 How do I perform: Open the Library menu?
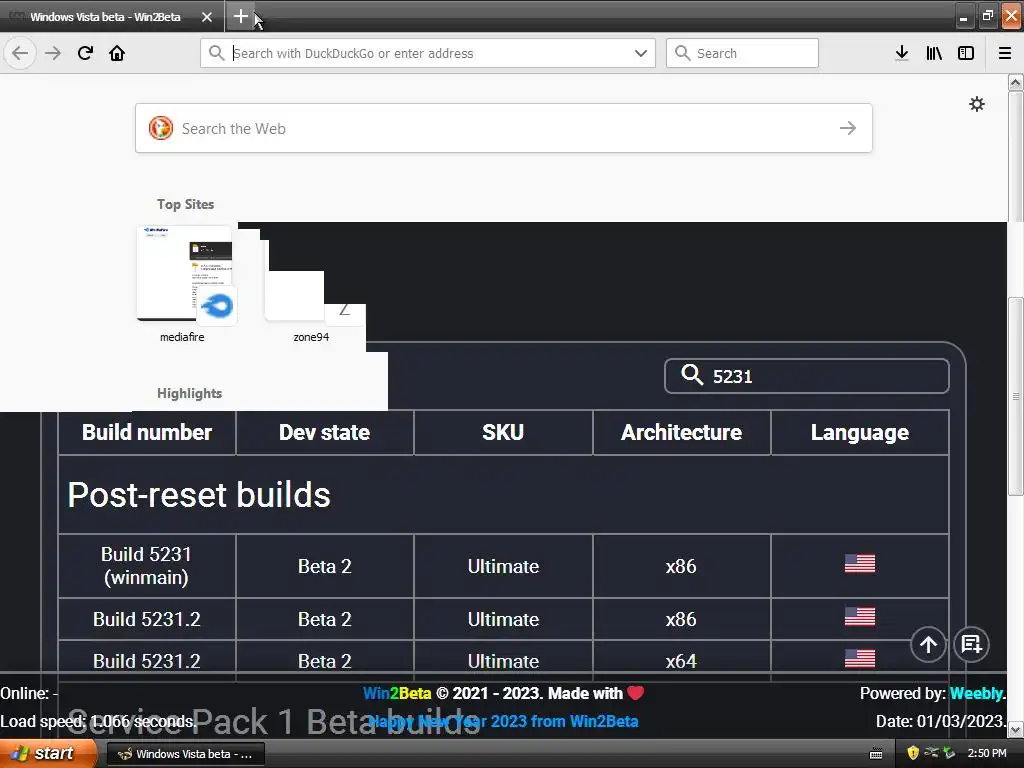(934, 53)
